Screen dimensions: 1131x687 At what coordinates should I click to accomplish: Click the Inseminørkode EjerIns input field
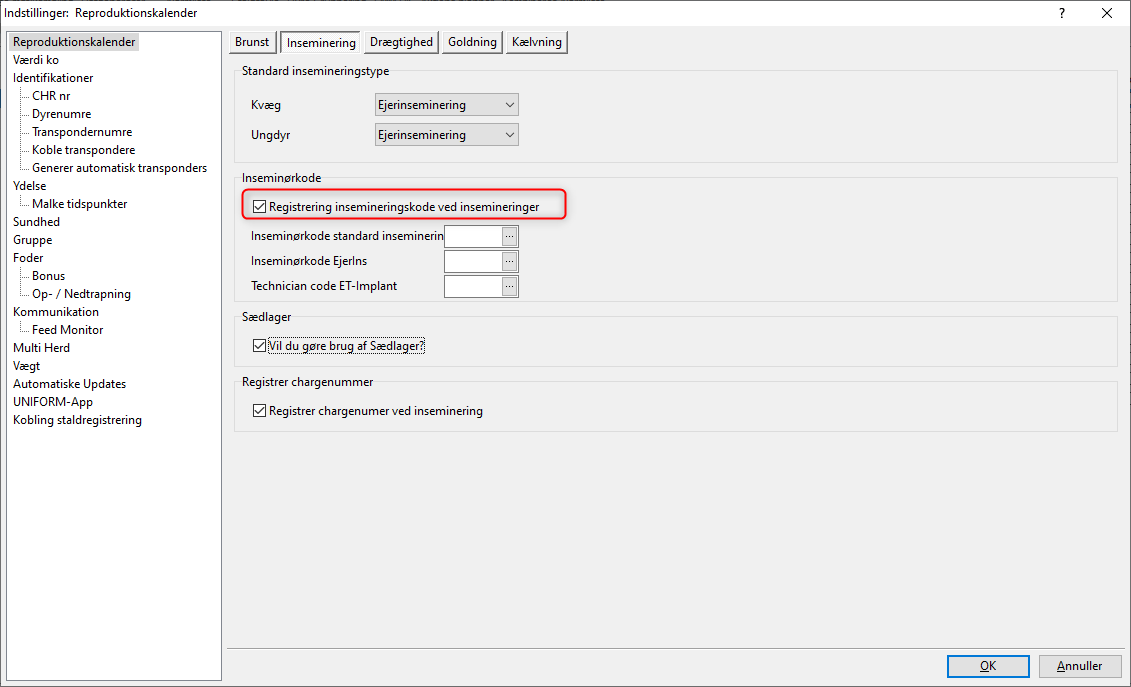473,261
